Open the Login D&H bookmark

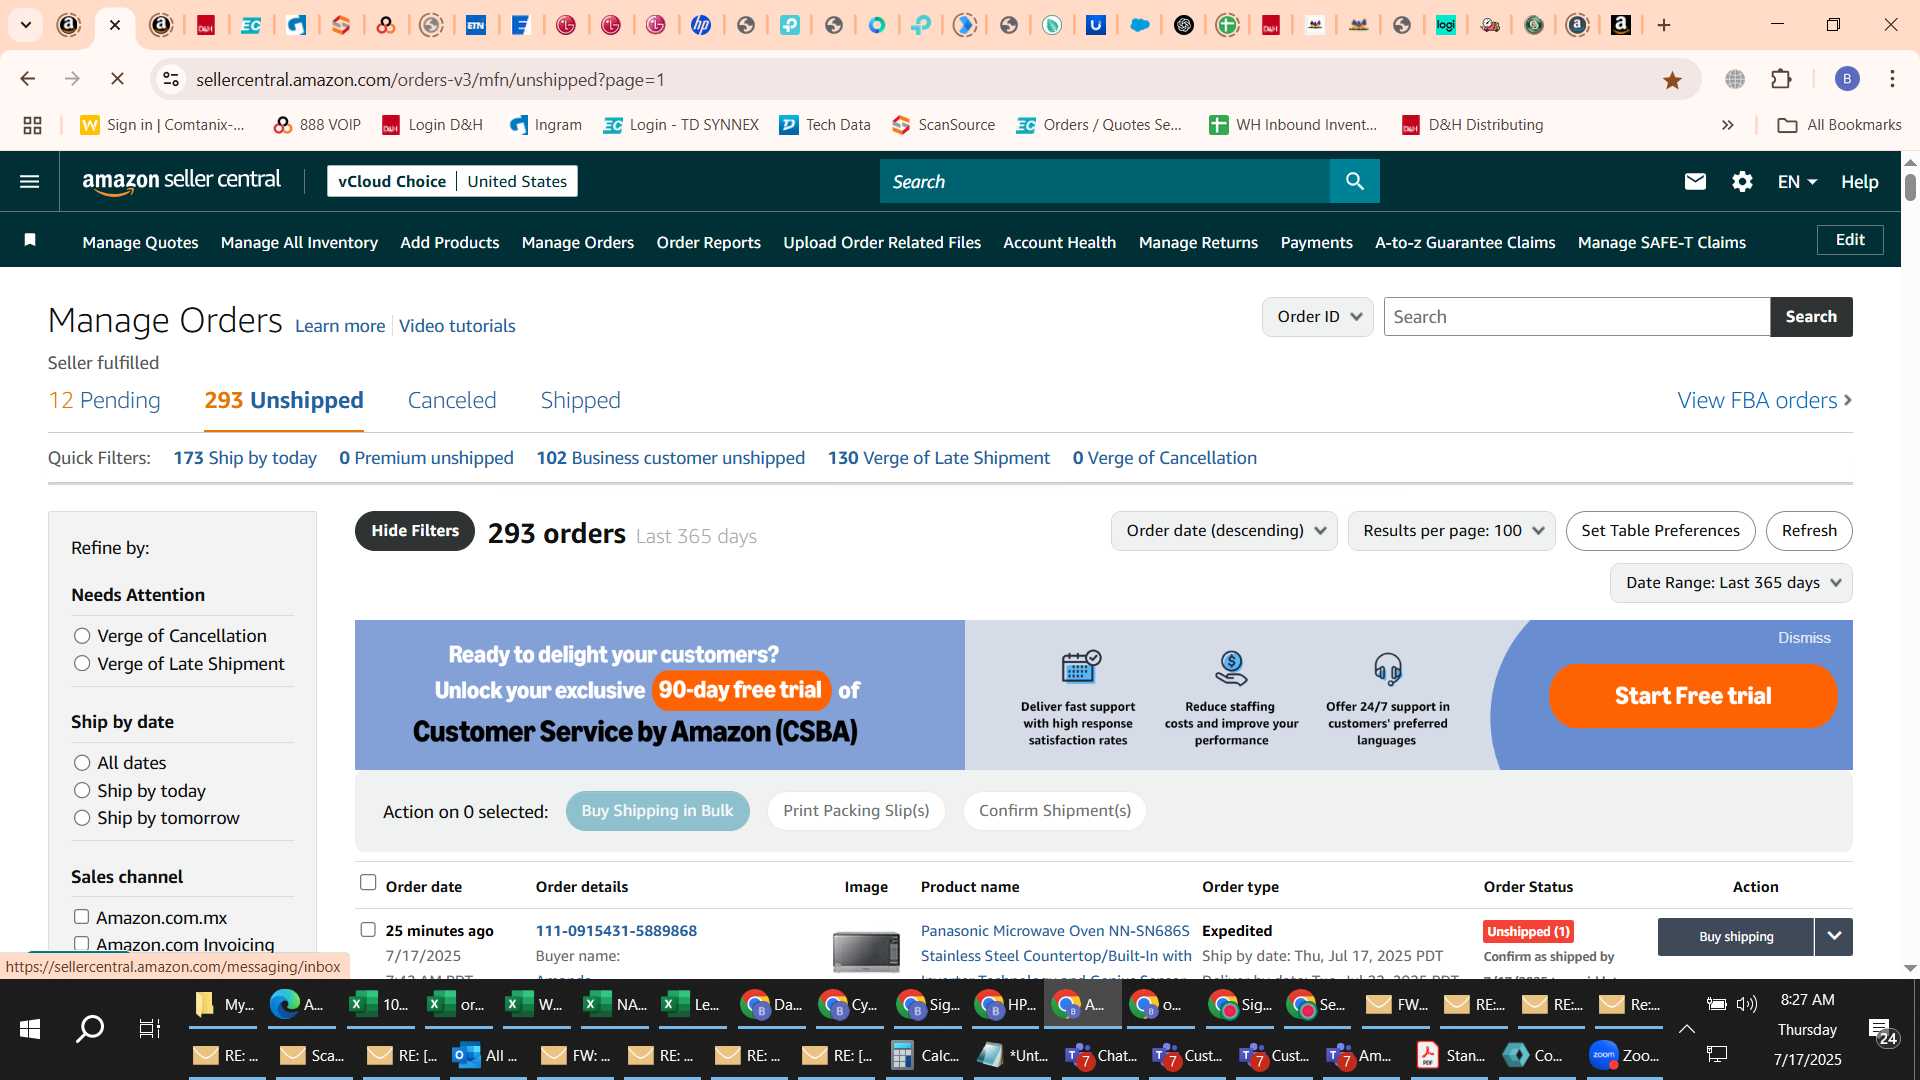pyautogui.click(x=432, y=125)
